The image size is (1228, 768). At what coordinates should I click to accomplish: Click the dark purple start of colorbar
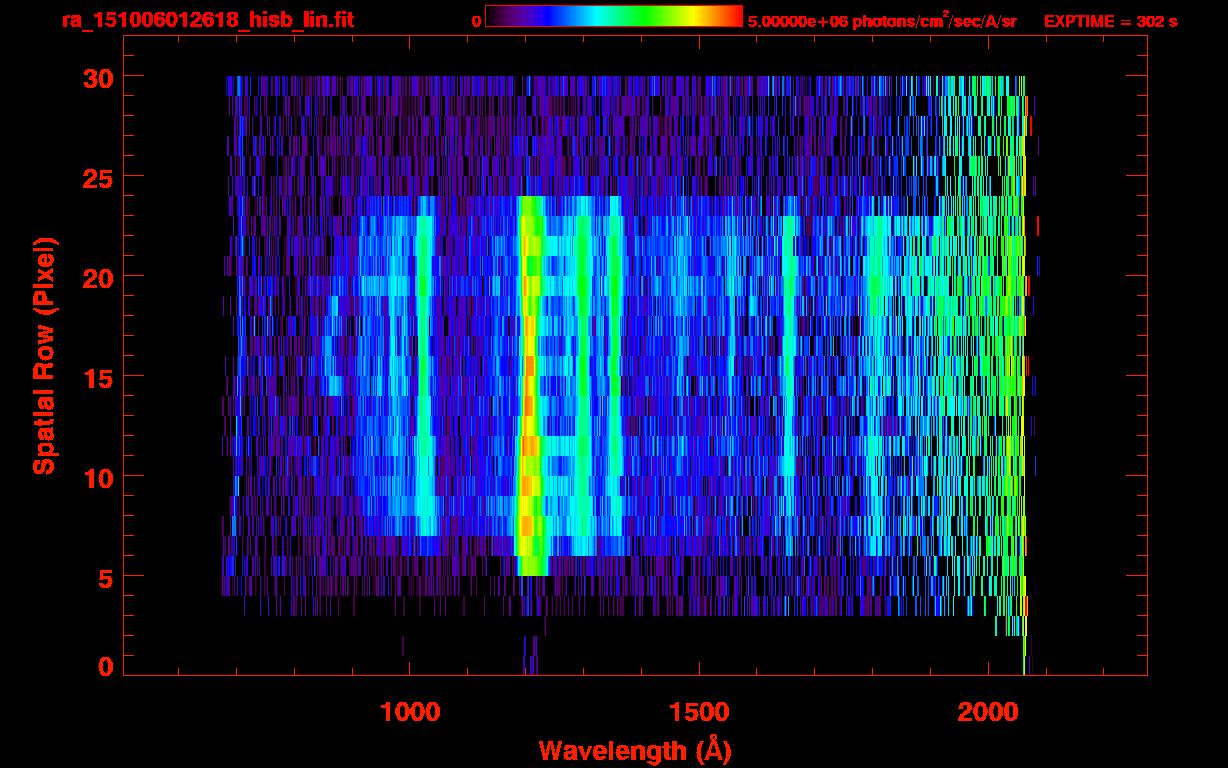coord(492,16)
